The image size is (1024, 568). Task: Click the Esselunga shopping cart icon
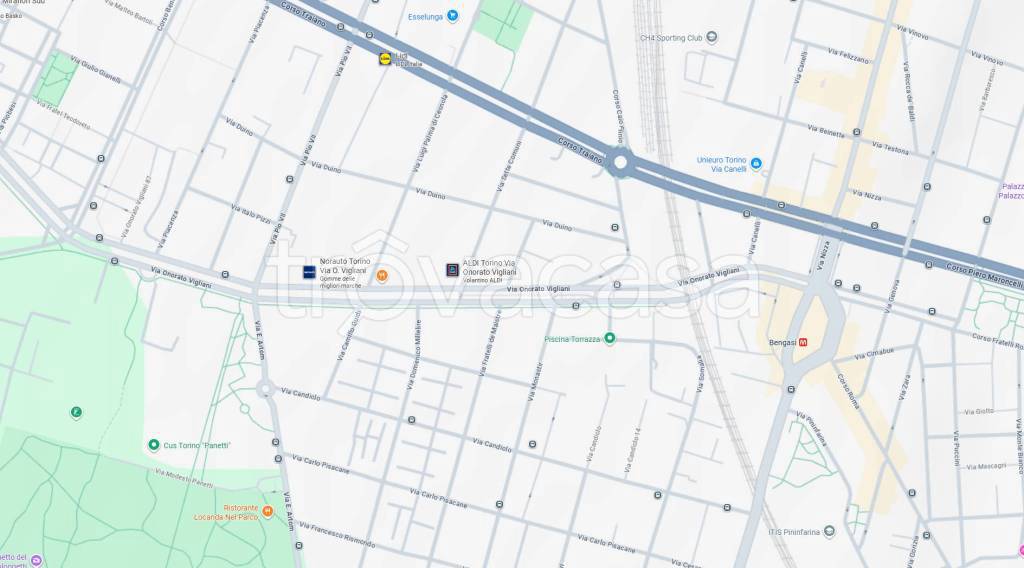click(452, 16)
